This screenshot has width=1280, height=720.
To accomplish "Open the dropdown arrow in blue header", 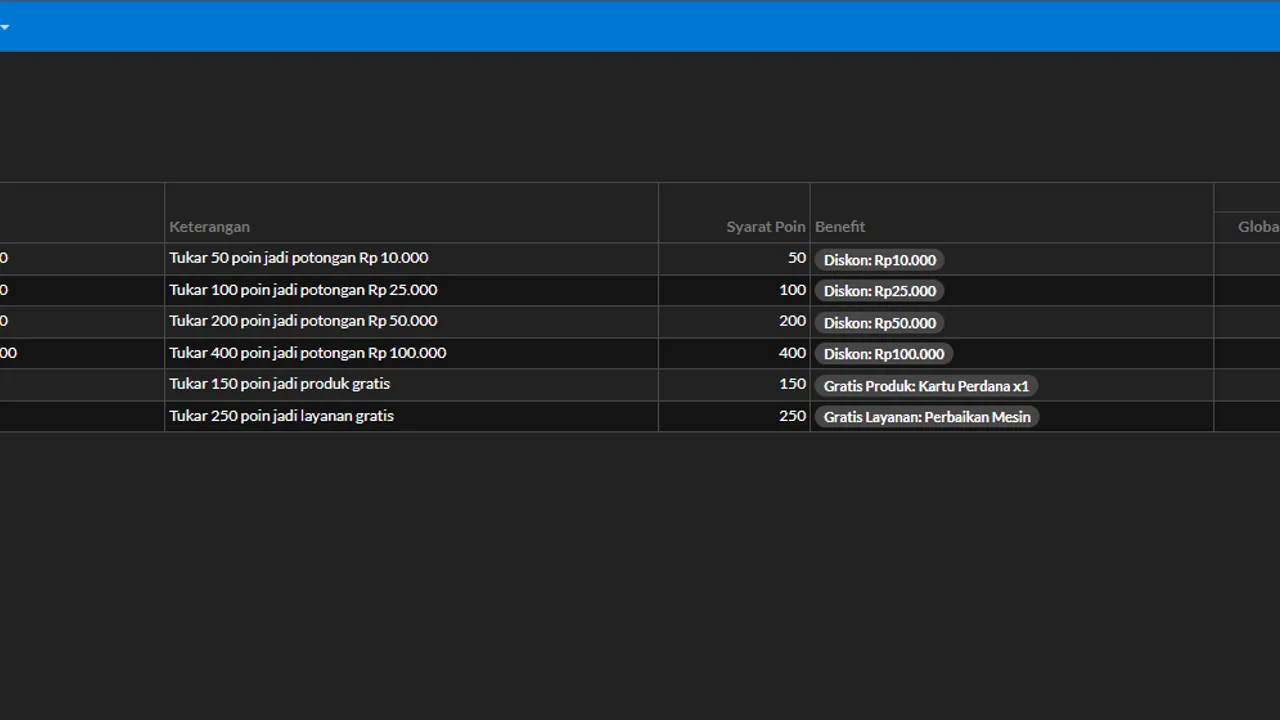I will pos(5,28).
